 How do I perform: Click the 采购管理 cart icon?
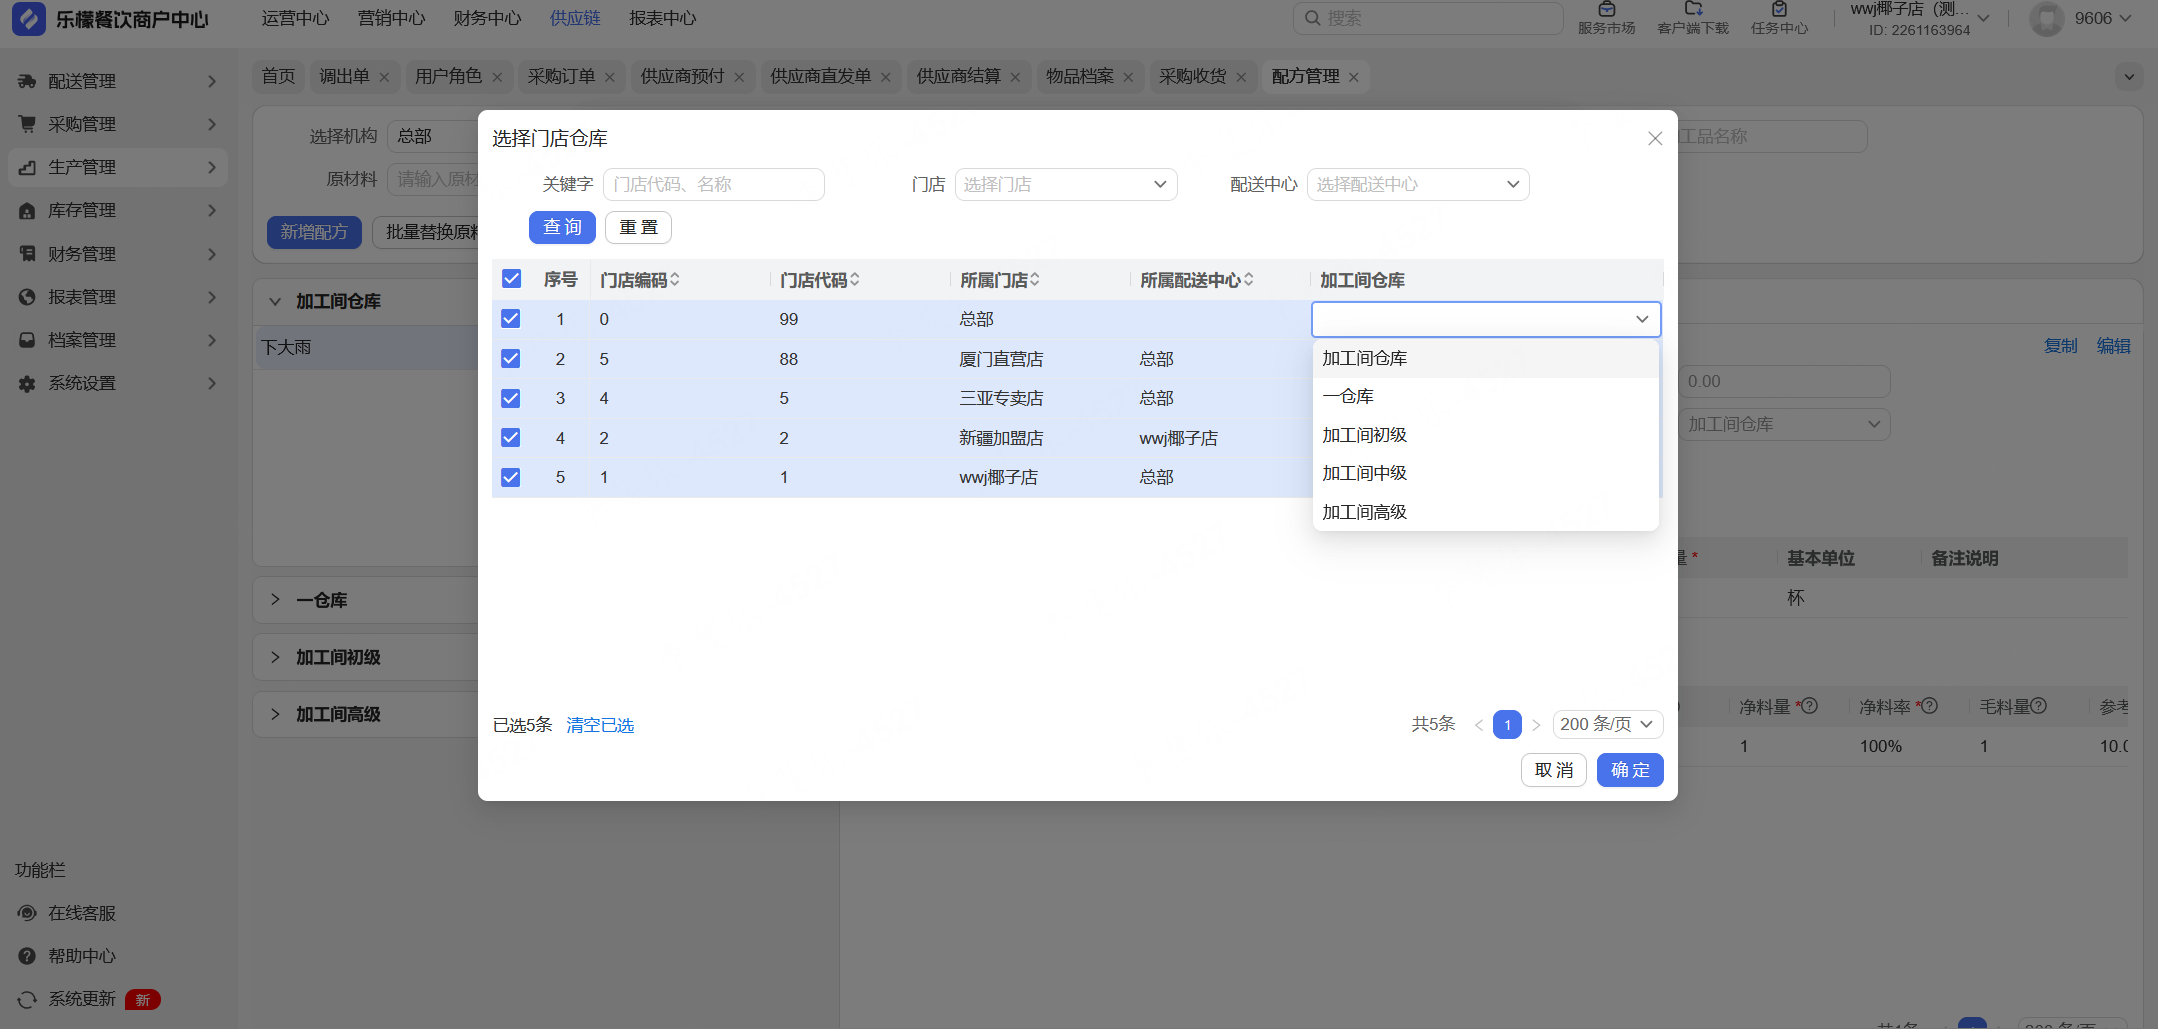[x=27, y=124]
